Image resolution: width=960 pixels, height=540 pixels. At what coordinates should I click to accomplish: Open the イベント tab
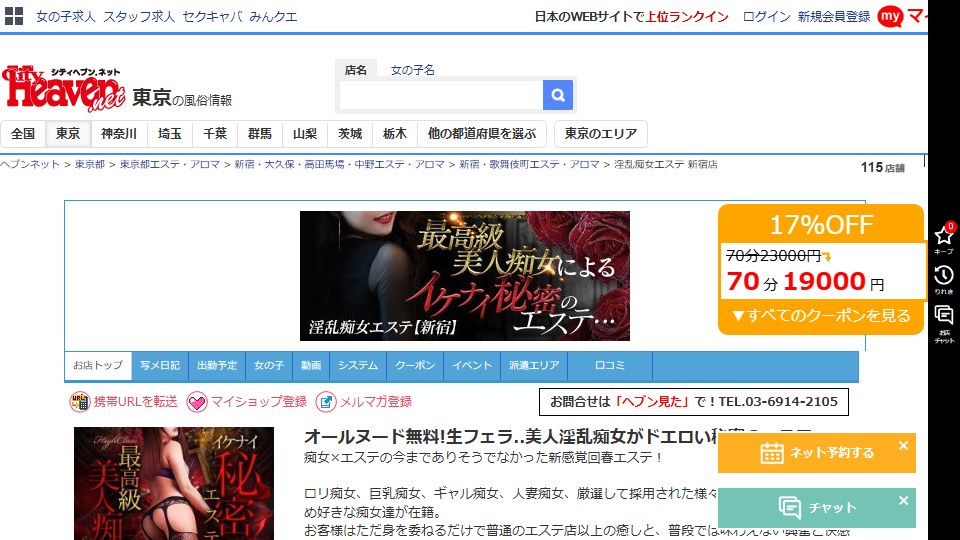point(472,366)
